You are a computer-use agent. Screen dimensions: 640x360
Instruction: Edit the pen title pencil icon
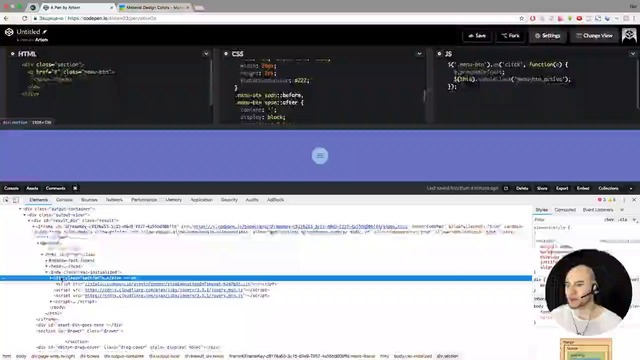pos(45,31)
